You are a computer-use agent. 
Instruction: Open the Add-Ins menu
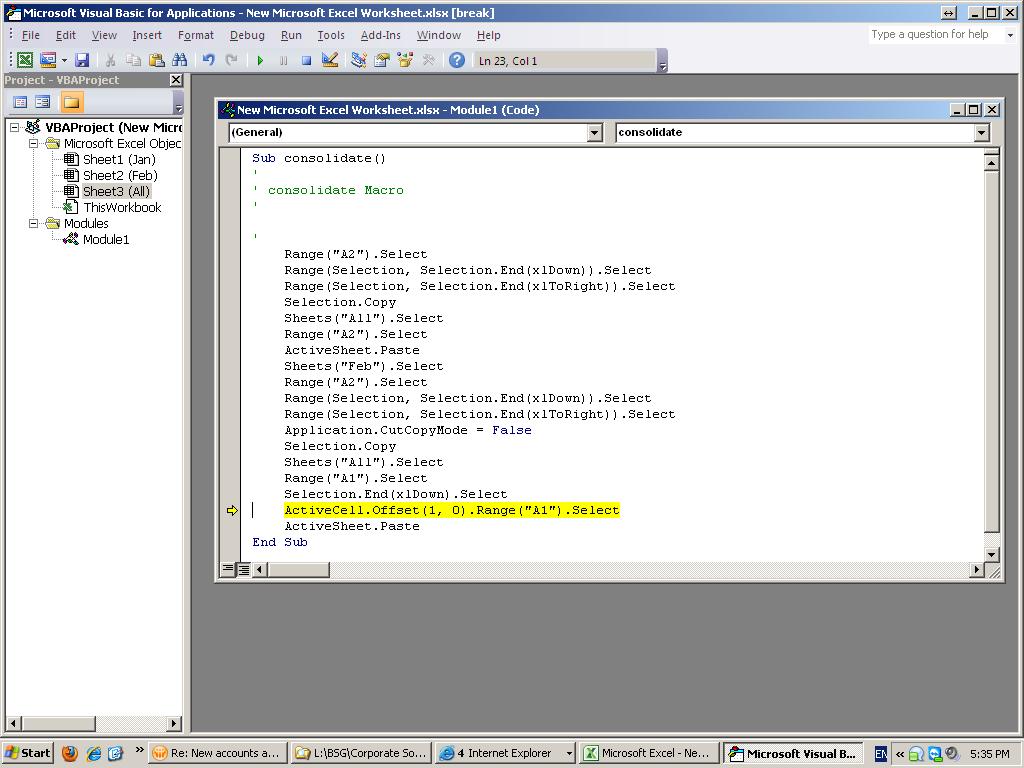coord(381,35)
